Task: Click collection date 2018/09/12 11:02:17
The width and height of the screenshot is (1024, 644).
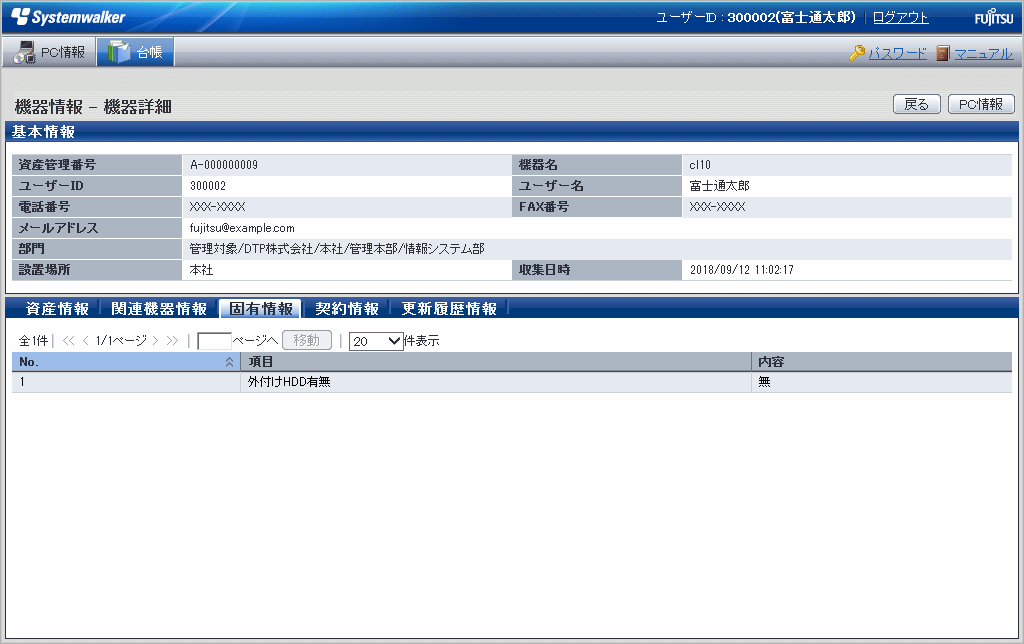Action: click(742, 270)
